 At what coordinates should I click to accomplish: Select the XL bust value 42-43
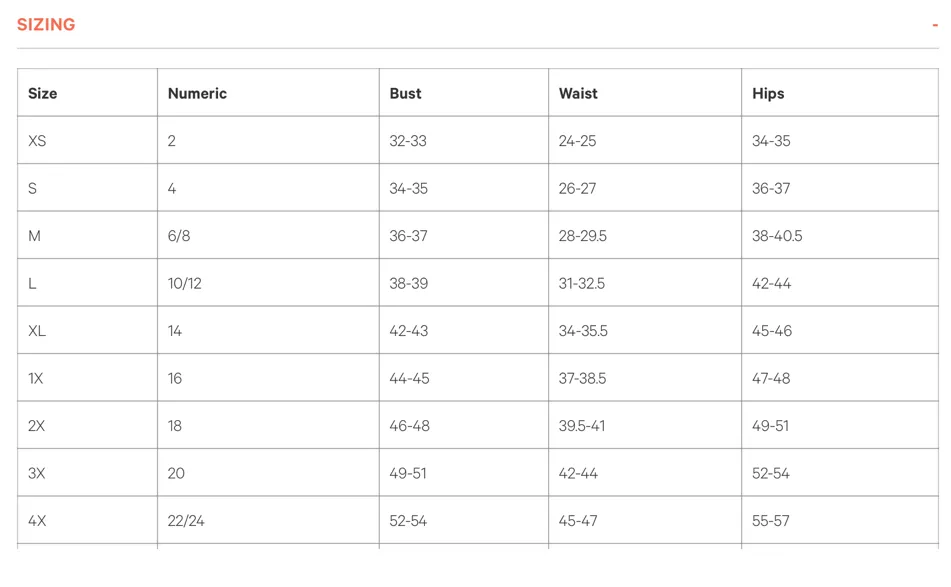point(409,331)
